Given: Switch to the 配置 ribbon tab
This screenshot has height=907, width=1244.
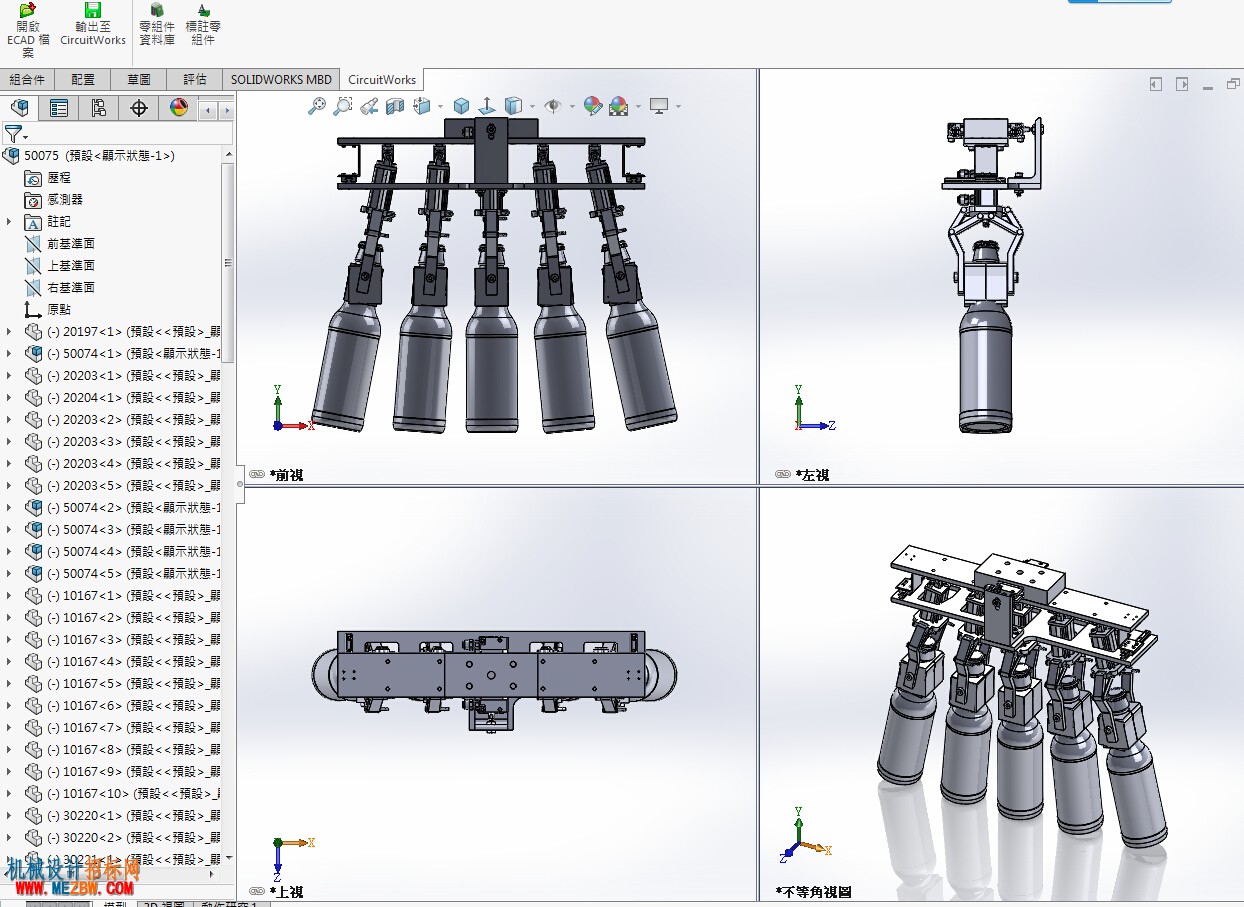Looking at the screenshot, I should pyautogui.click(x=83, y=79).
